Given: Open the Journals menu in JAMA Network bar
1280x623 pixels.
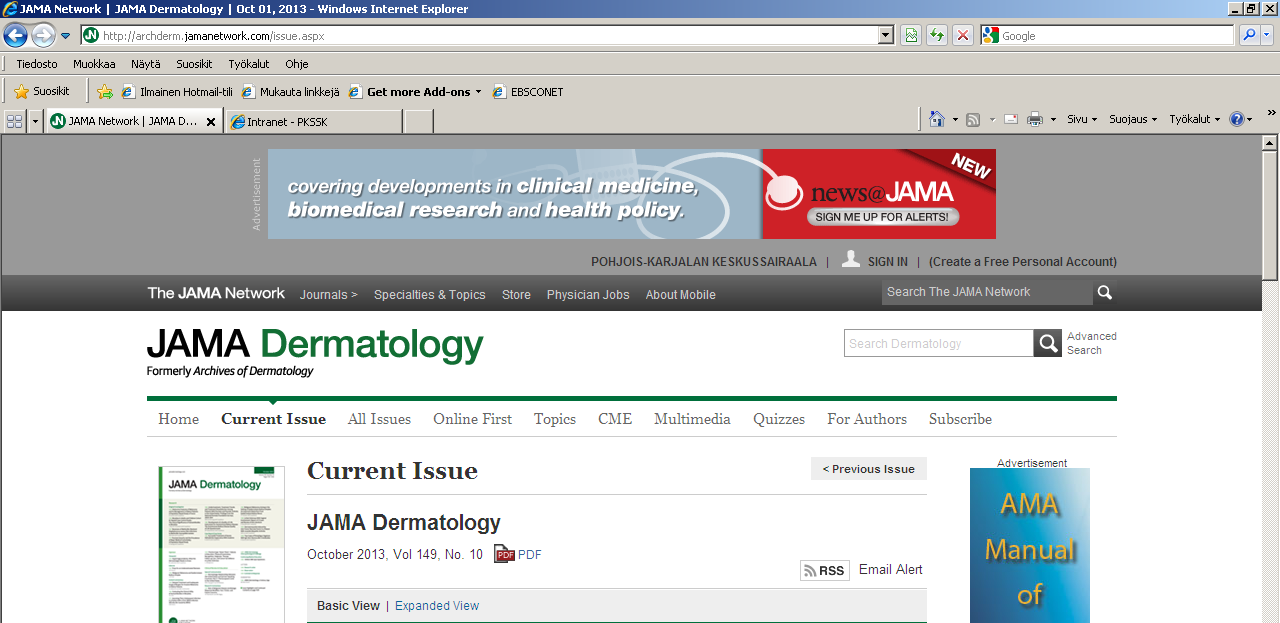Looking at the screenshot, I should pyautogui.click(x=329, y=295).
